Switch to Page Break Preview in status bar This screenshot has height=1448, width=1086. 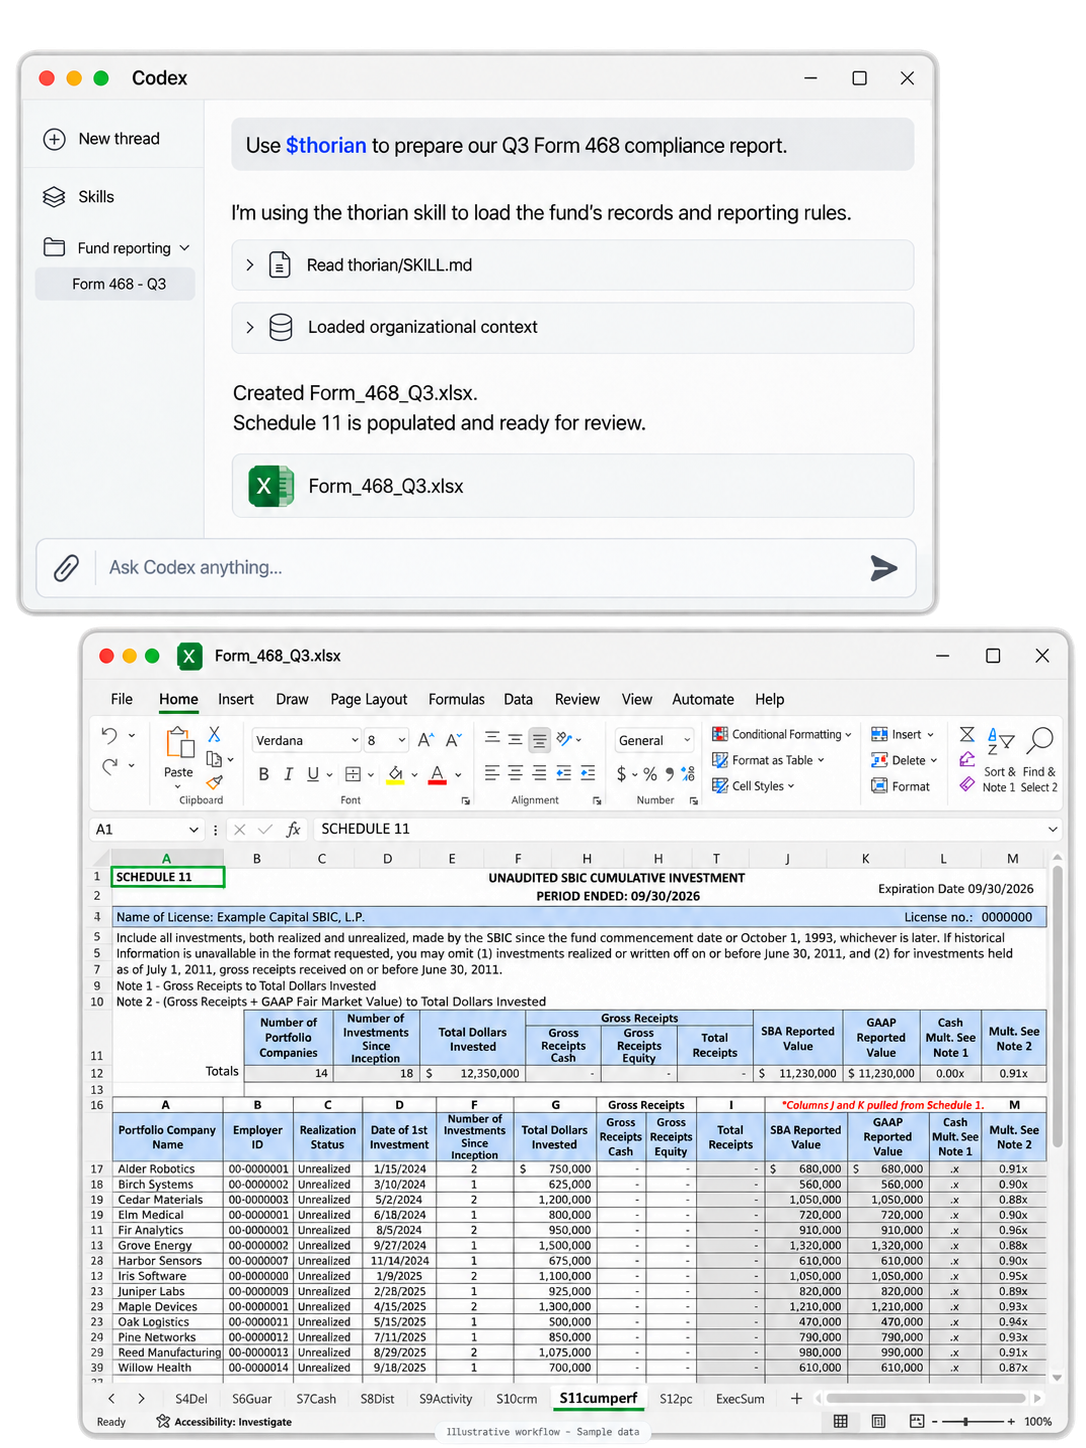point(917,1421)
